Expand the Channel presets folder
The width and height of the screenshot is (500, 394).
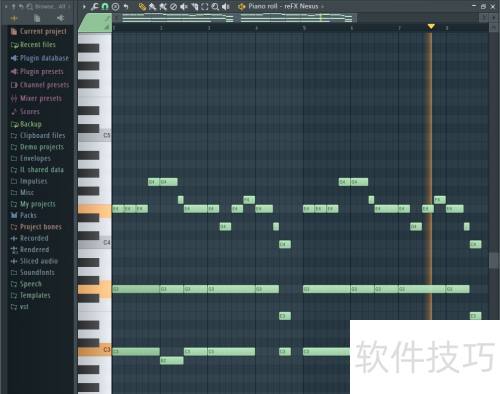point(40,85)
